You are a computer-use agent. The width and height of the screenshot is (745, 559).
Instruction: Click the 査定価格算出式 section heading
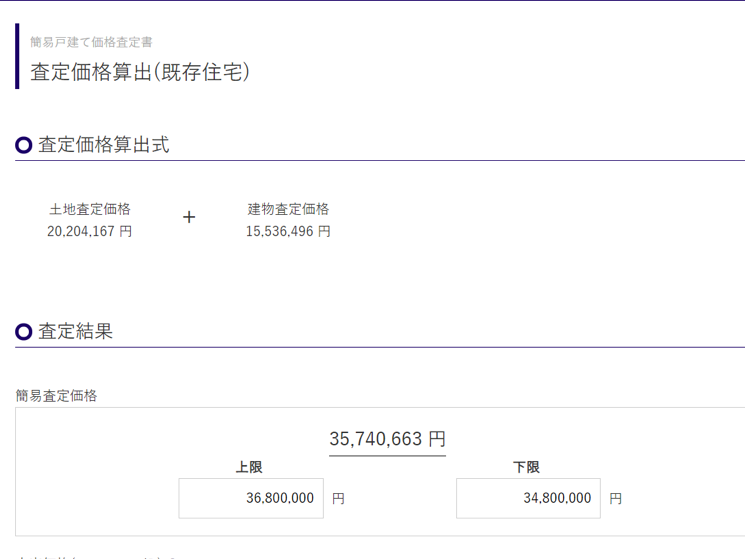pos(103,145)
